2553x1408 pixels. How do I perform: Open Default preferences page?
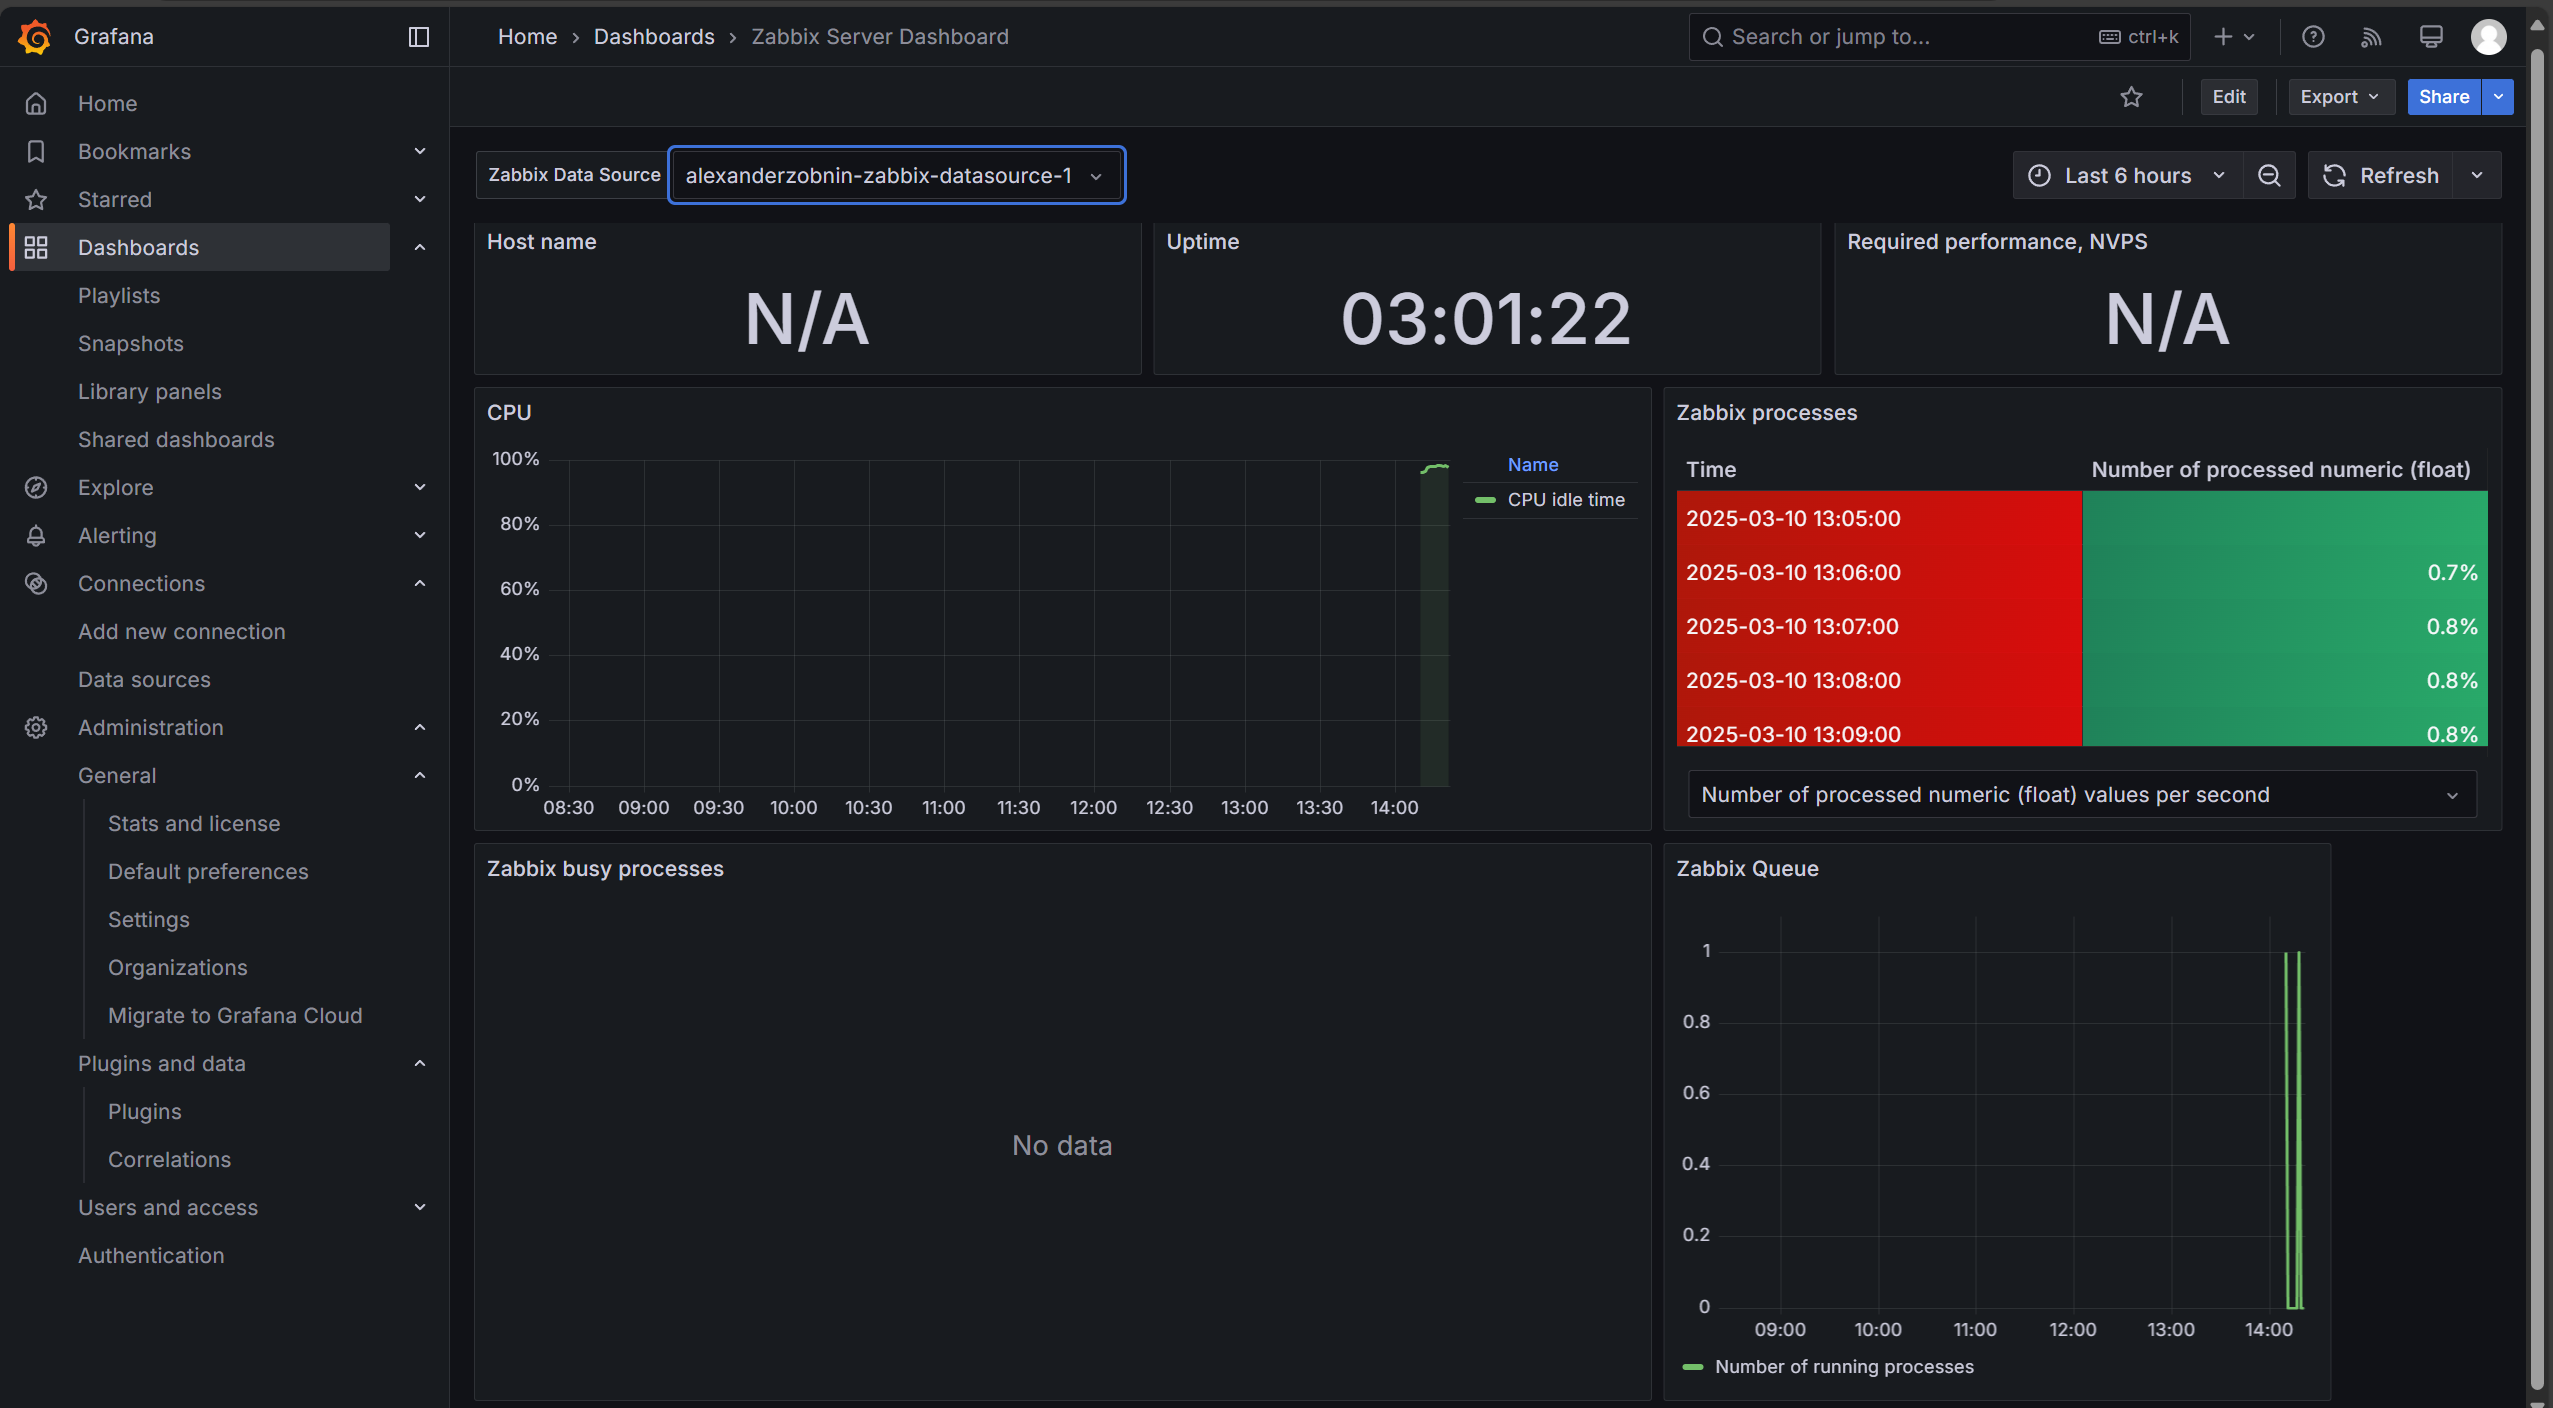click(x=208, y=871)
